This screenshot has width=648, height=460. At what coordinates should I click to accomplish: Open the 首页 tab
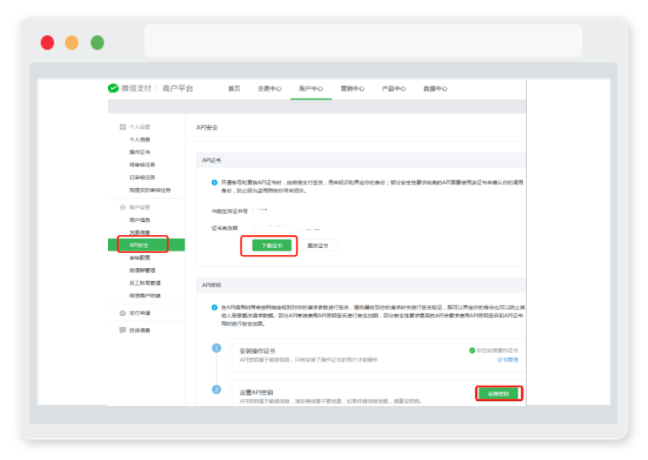(x=234, y=88)
